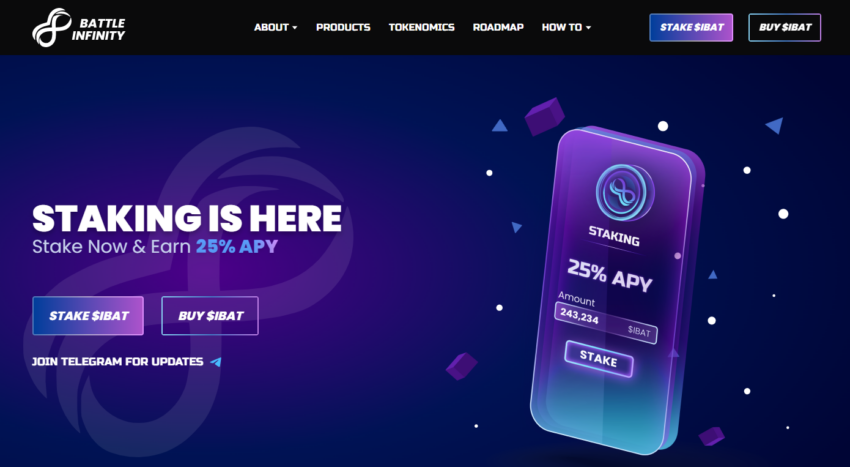850x467 pixels.
Task: Click the amount field showing 243,234
Action: (606, 323)
